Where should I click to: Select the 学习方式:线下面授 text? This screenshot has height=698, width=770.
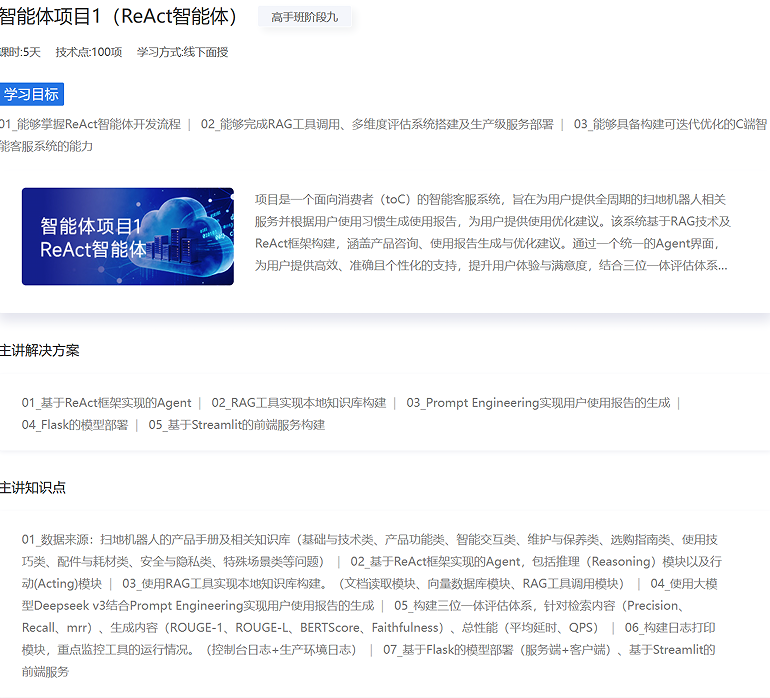pyautogui.click(x=183, y=52)
